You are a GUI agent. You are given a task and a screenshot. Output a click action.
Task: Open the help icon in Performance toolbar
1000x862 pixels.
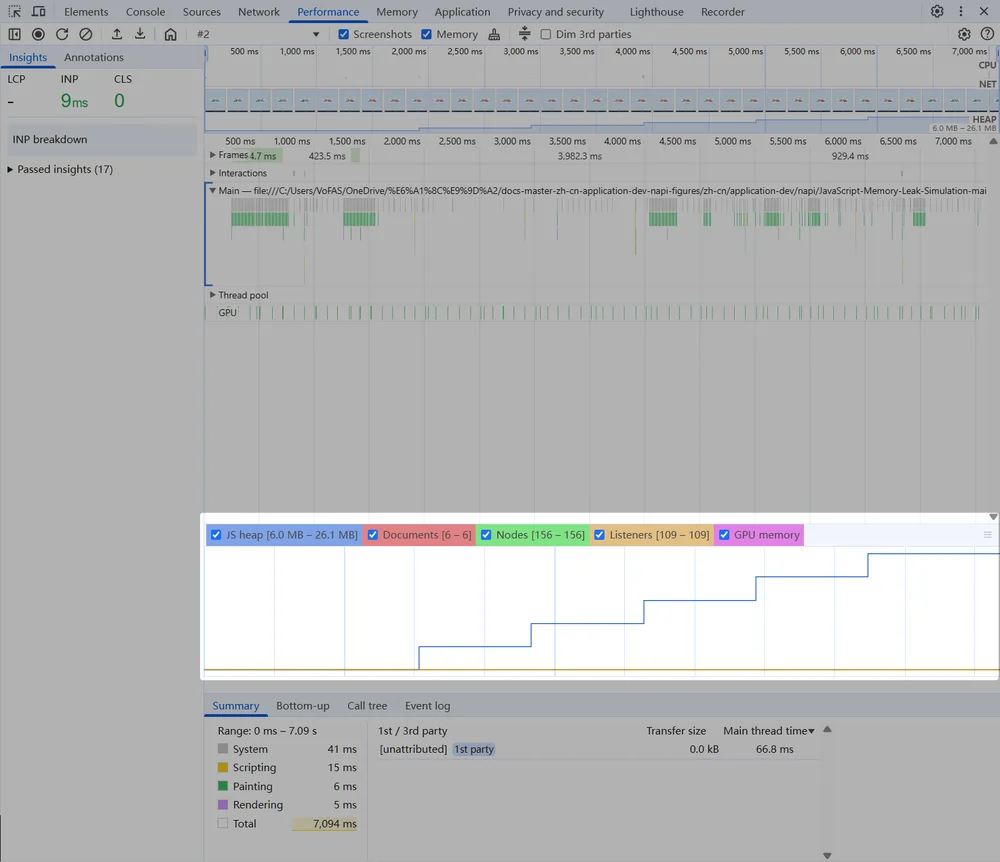[987, 34]
